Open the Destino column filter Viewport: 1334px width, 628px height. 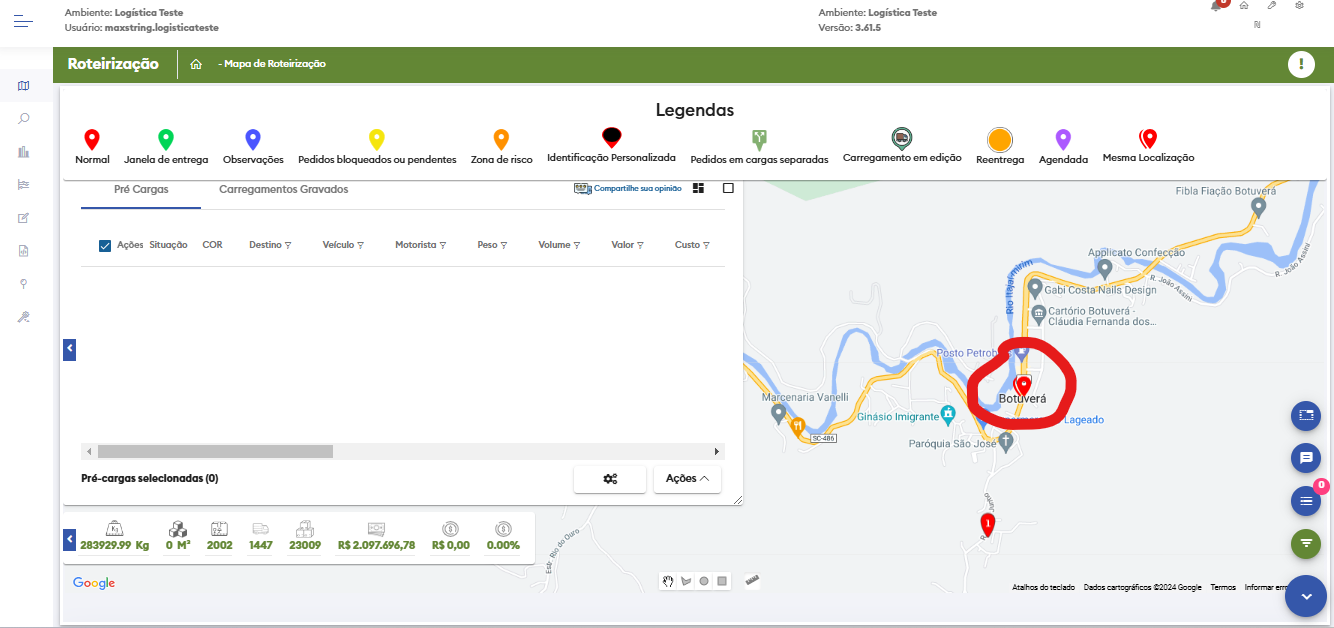tap(288, 245)
